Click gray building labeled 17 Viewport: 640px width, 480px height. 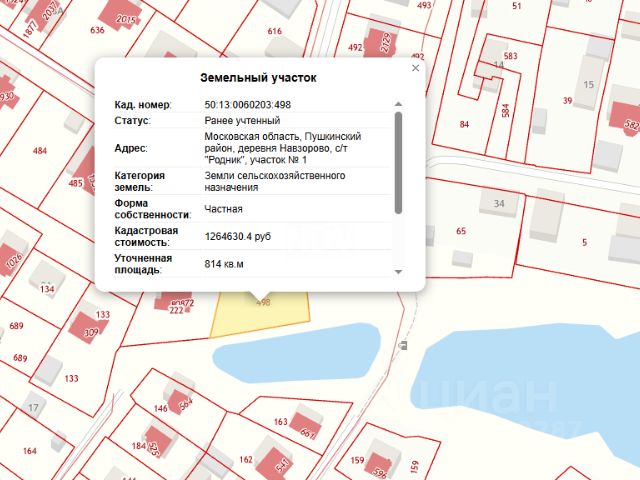pos(33,407)
